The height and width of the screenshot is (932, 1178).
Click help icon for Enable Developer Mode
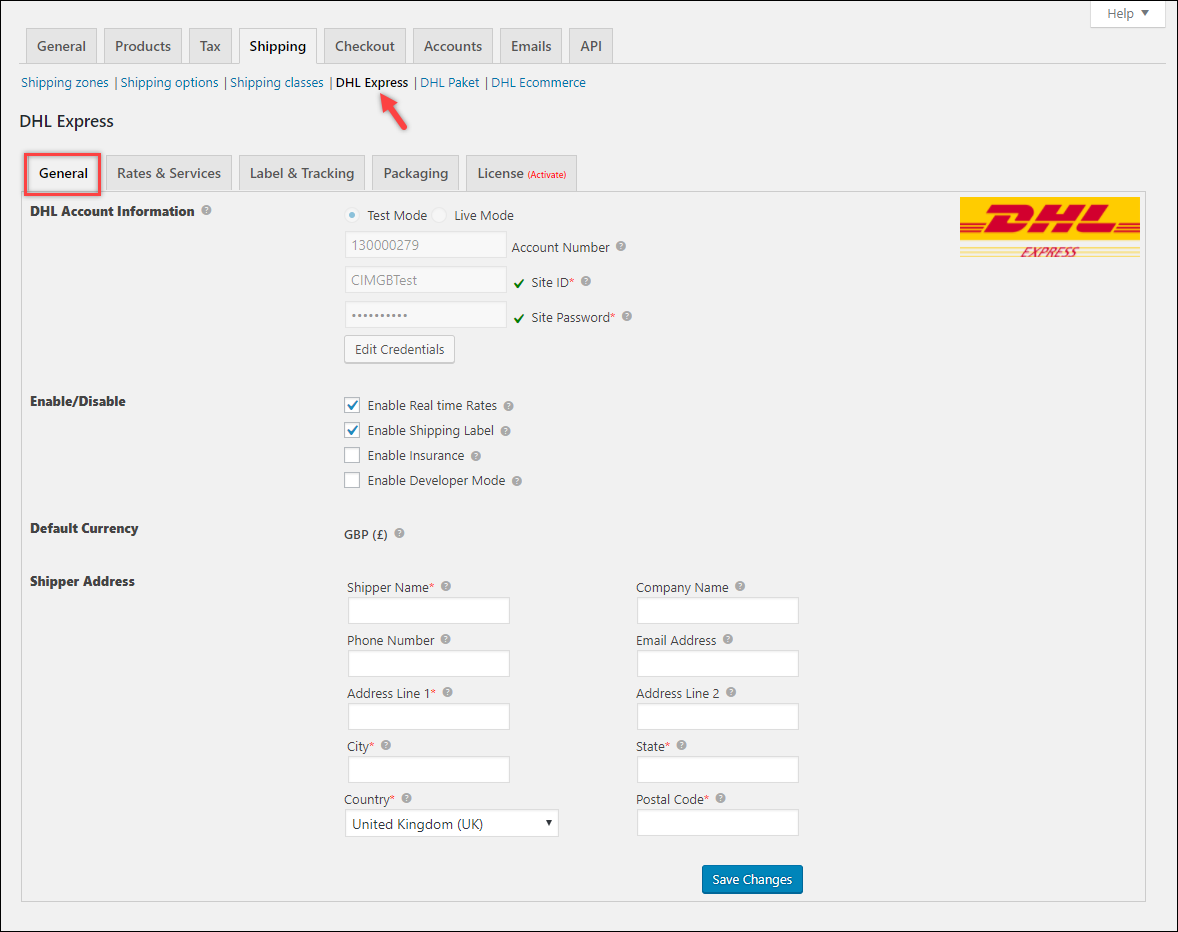(x=517, y=481)
